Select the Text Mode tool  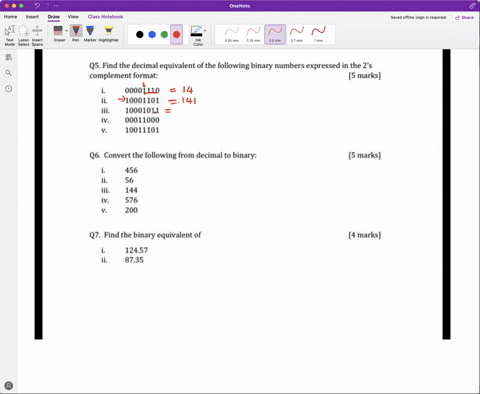[x=10, y=35]
